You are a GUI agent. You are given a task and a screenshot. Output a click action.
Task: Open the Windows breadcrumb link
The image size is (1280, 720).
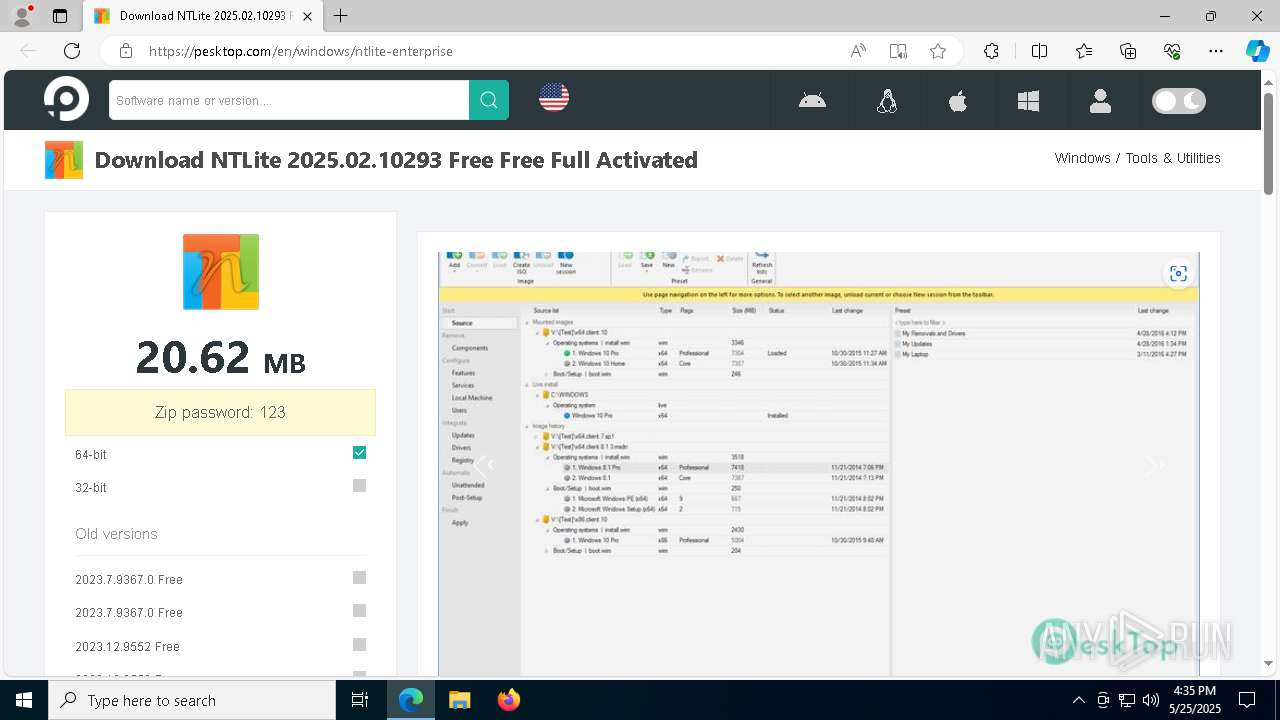click(x=1082, y=158)
